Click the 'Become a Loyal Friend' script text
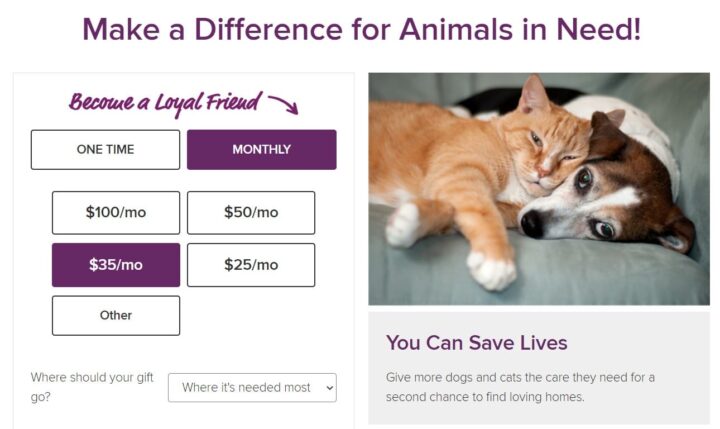The height and width of the screenshot is (429, 720). tap(165, 103)
